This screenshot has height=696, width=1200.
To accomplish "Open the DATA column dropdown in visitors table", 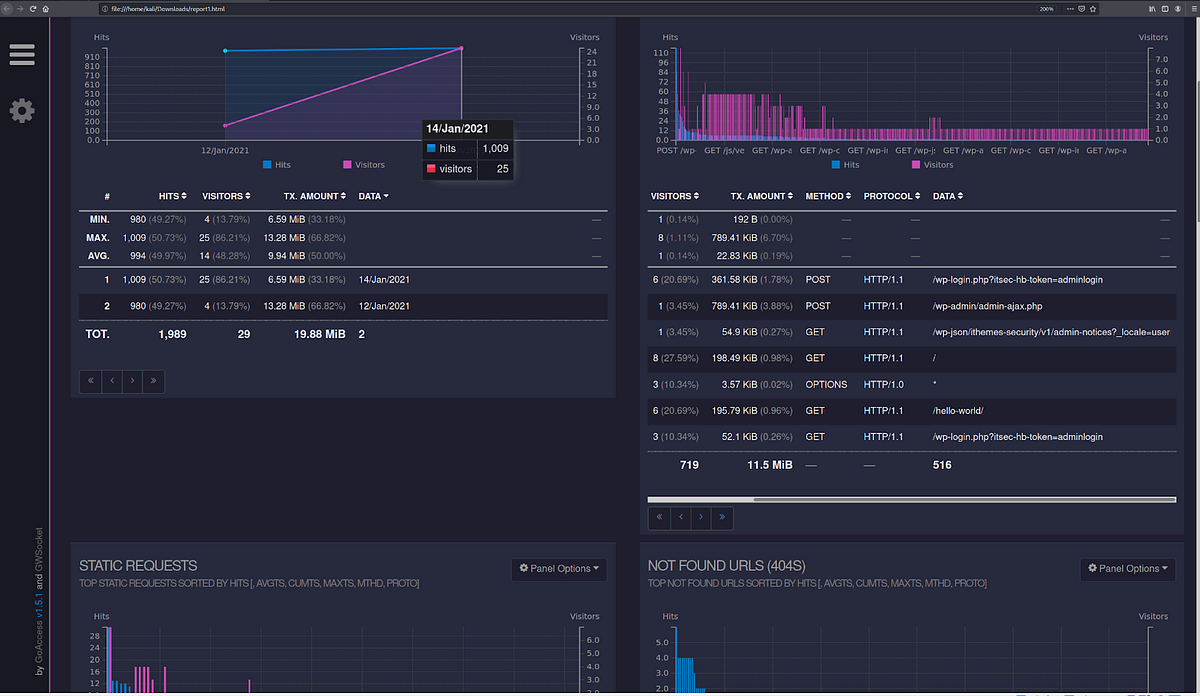I will [373, 196].
